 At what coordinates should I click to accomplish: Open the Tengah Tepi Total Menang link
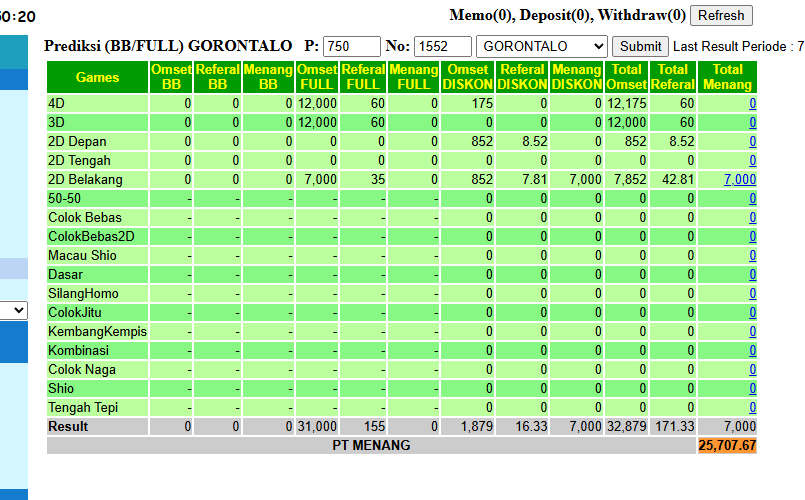[753, 407]
